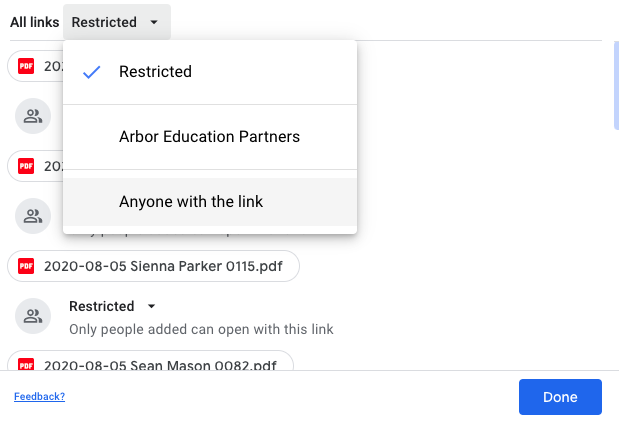Click the first PDF icon in list
Screen dimensions: 619x422
tap(26, 66)
